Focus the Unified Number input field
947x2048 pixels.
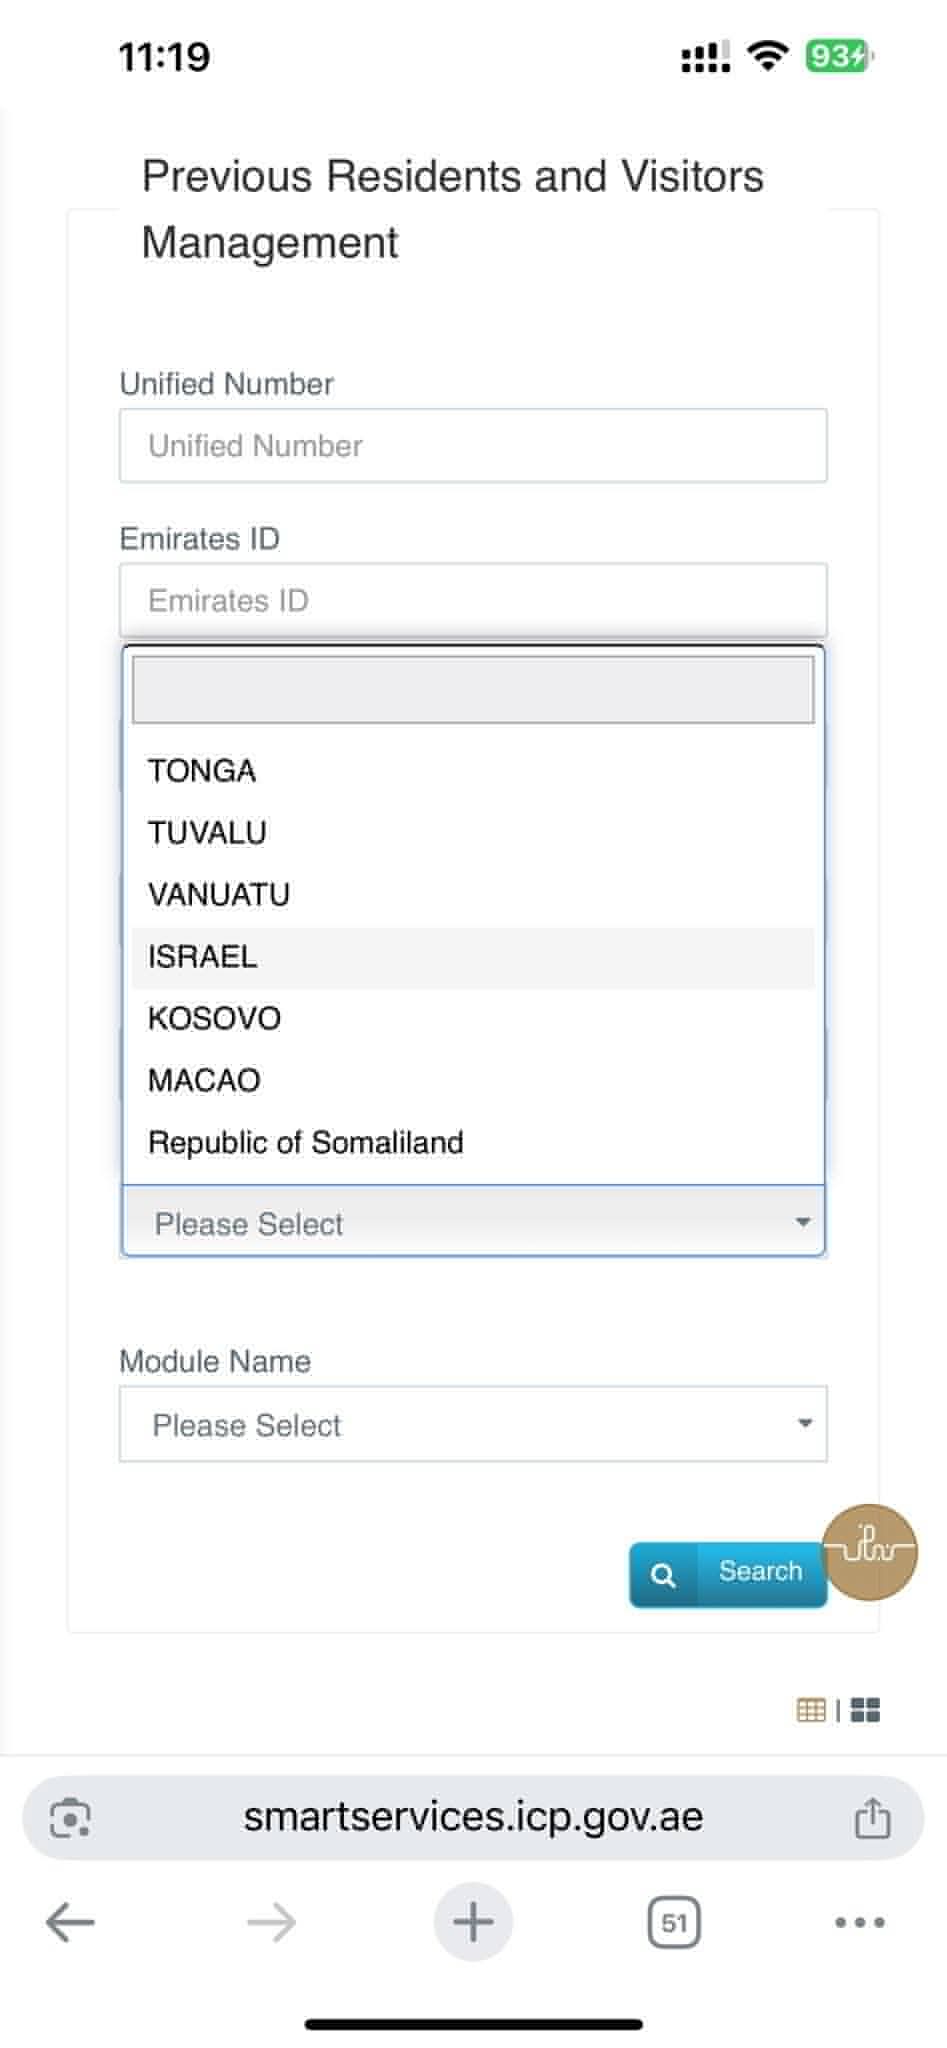tap(473, 446)
